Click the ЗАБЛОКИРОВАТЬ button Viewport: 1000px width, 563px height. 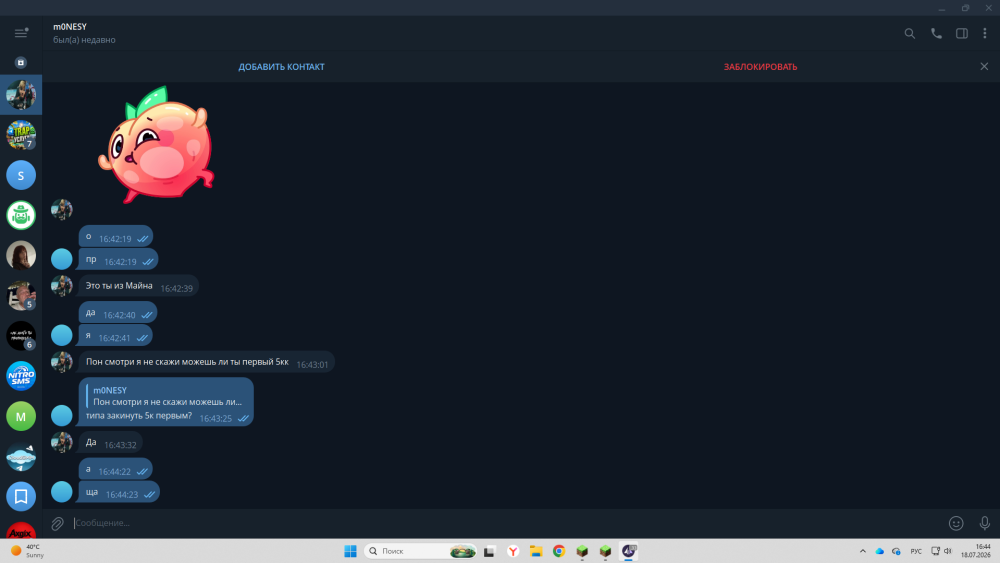coord(760,66)
